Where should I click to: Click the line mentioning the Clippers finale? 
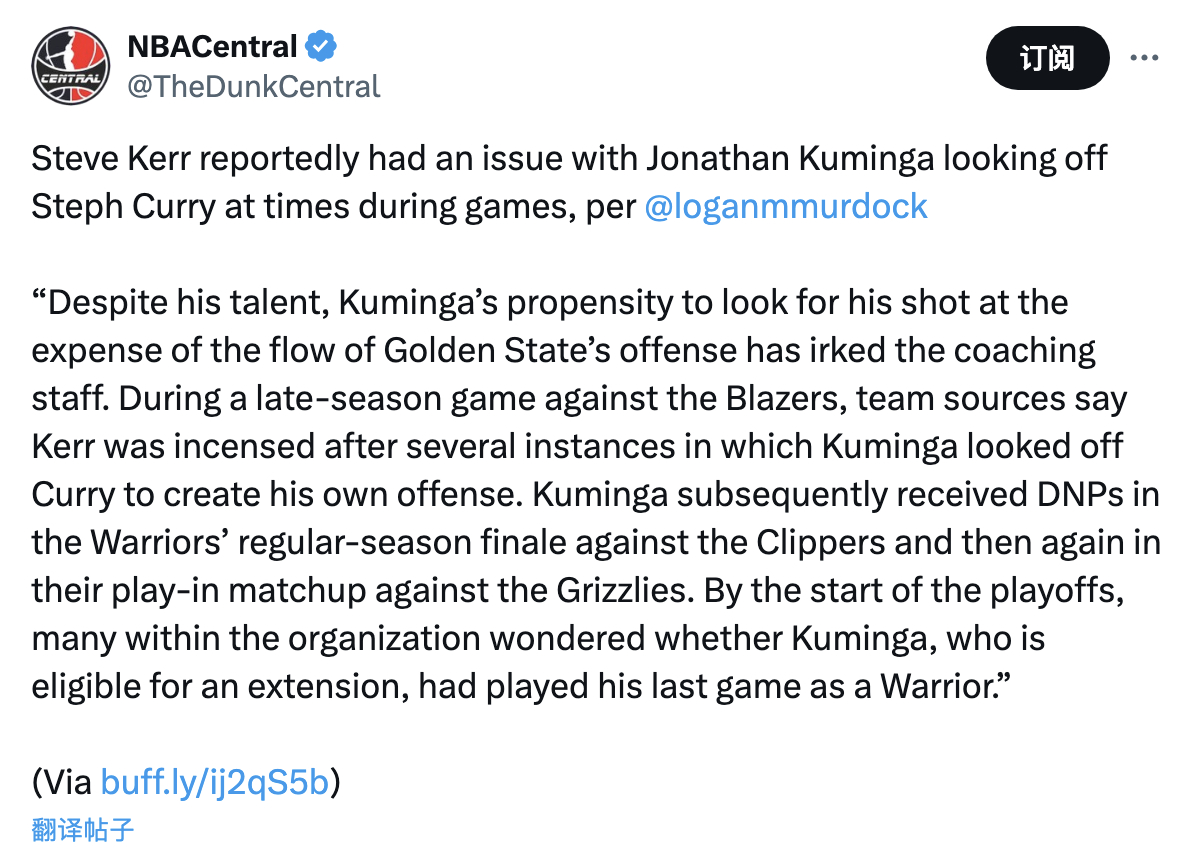point(596,543)
